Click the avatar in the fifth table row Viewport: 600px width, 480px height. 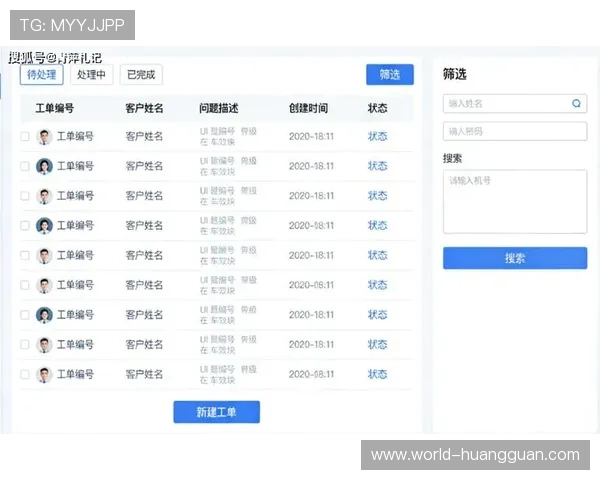click(44, 255)
